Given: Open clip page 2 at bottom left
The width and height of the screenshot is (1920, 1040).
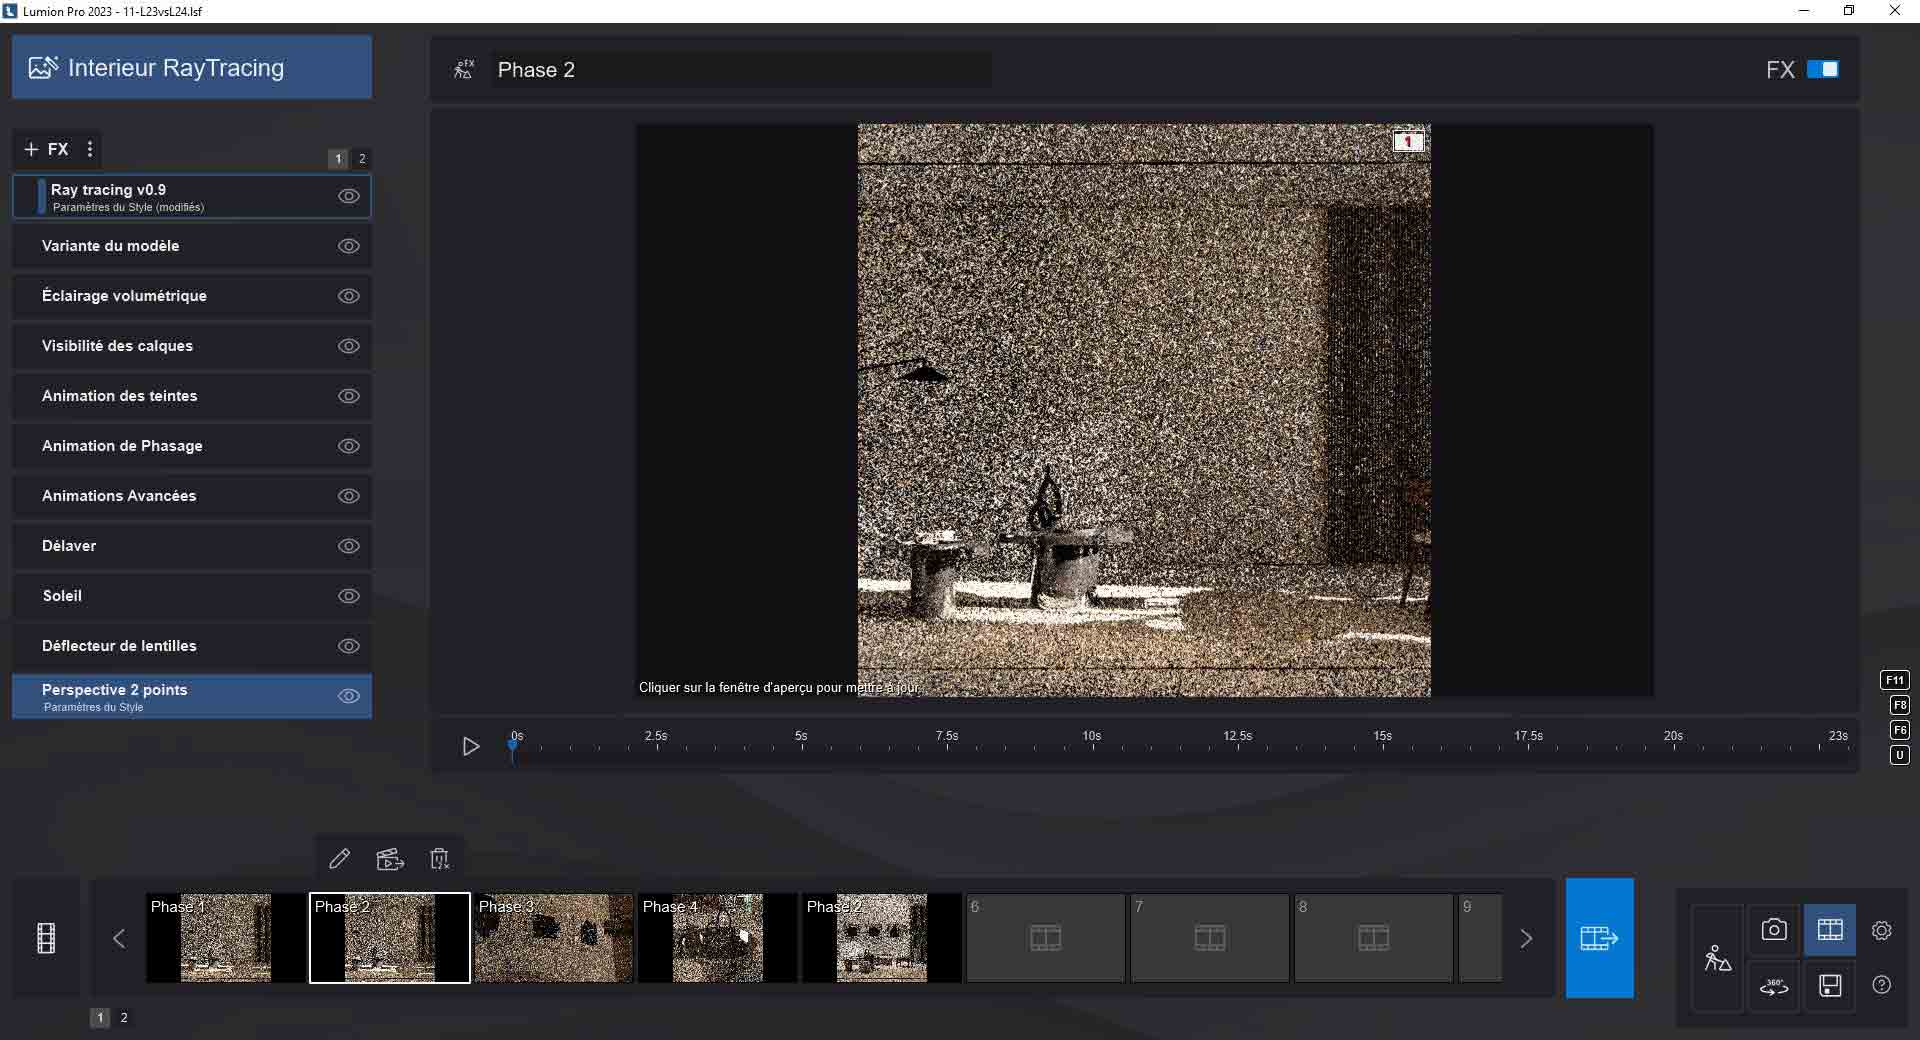Looking at the screenshot, I should click(x=124, y=1018).
